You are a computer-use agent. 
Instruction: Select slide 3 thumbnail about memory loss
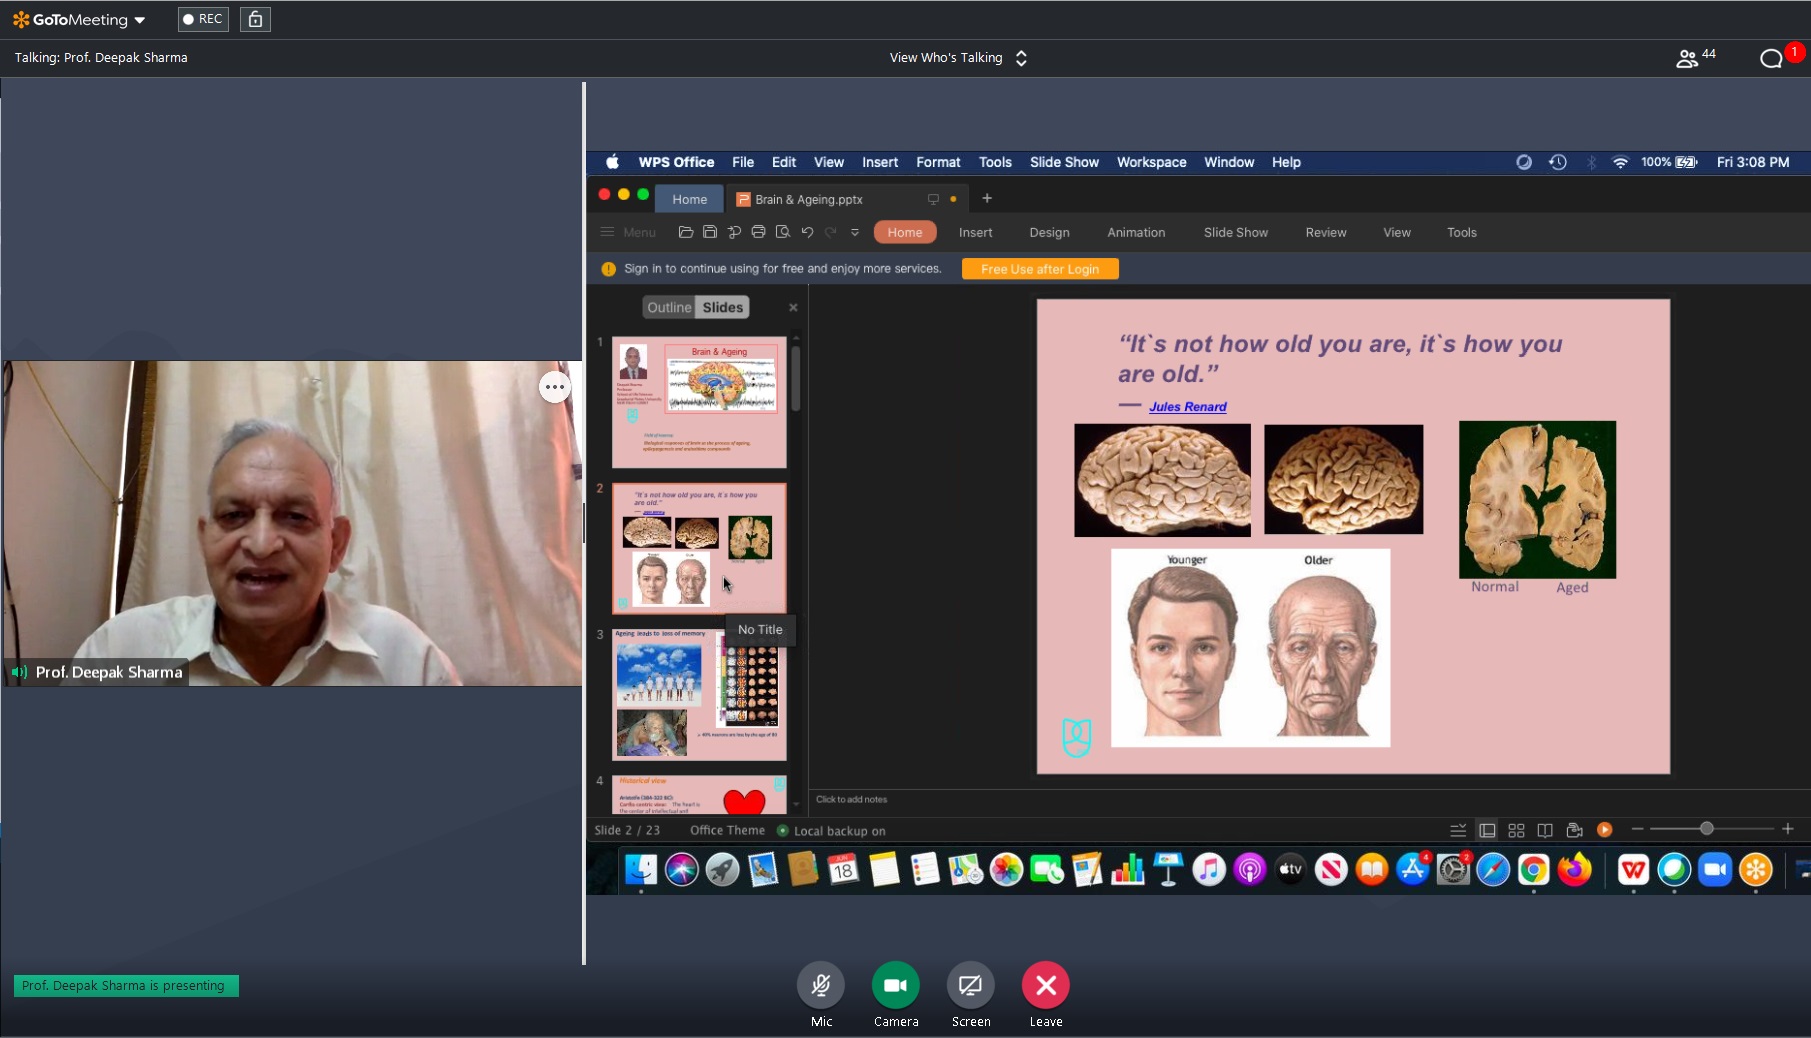tap(699, 694)
